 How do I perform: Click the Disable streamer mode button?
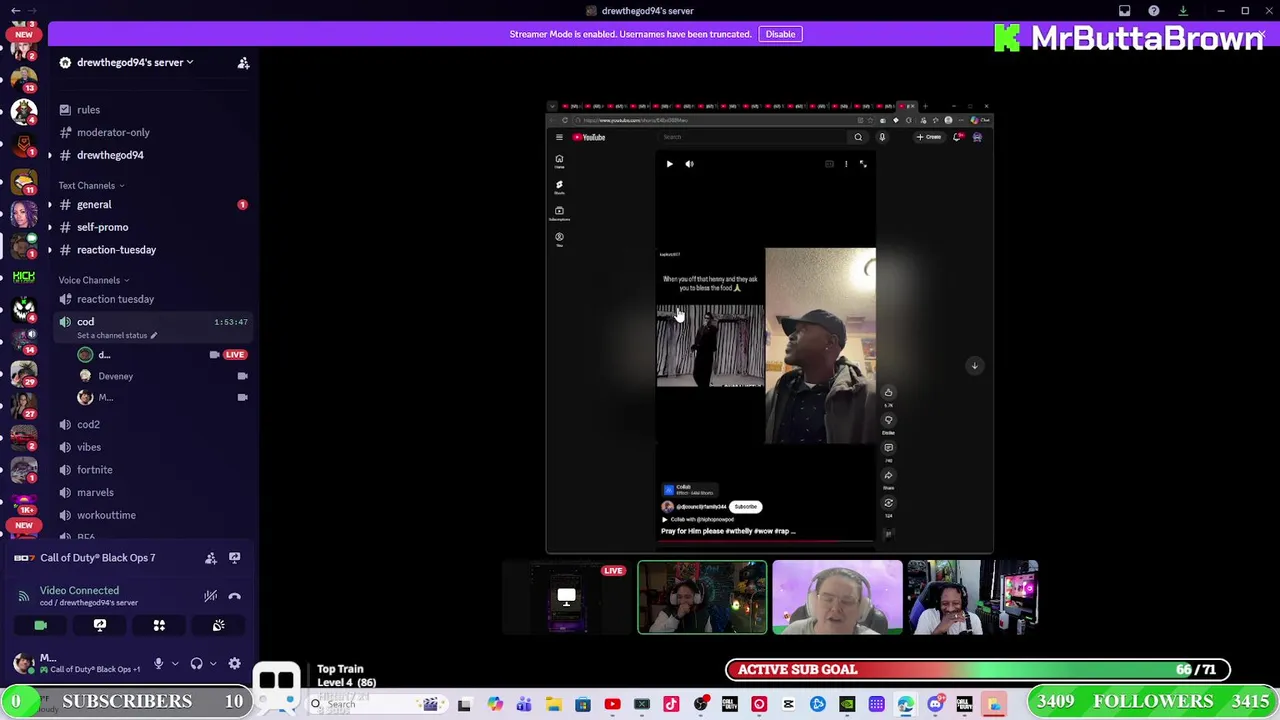coord(780,34)
